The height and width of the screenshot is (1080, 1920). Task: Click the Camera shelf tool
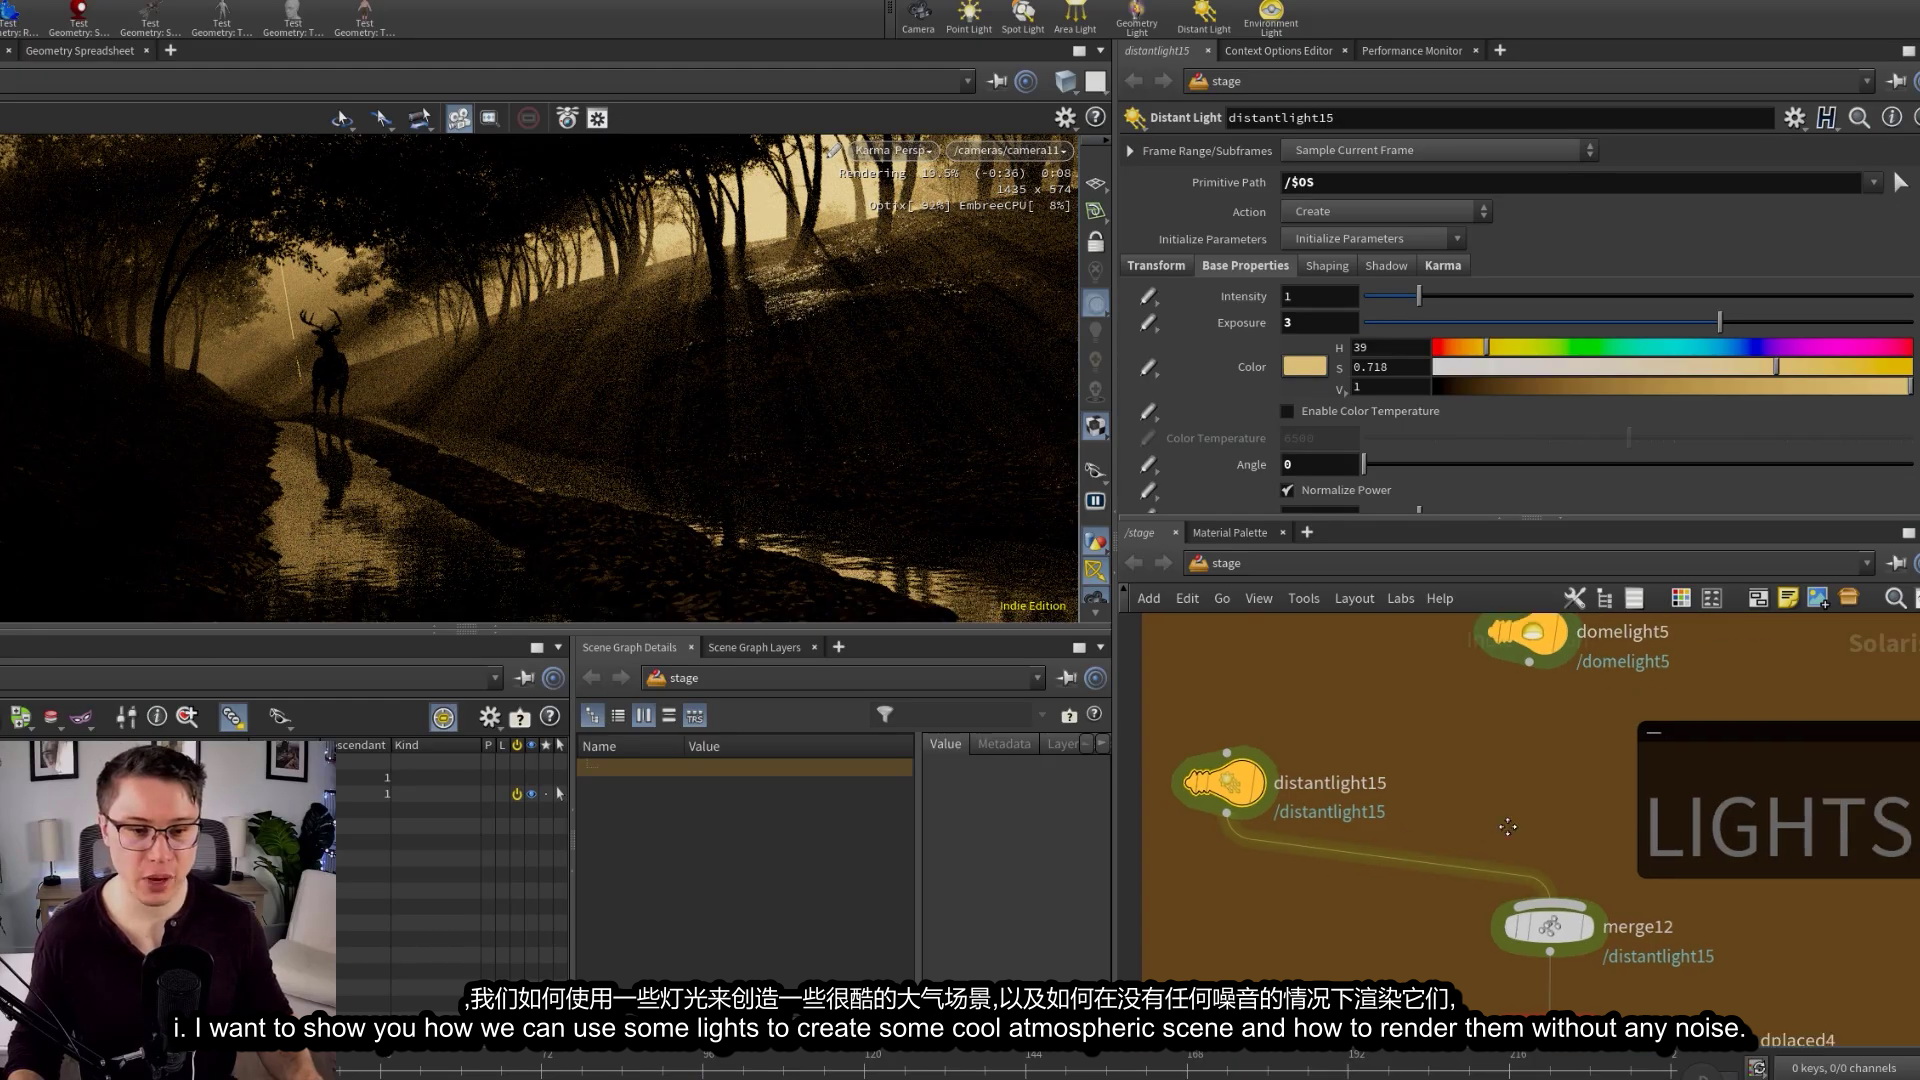[x=918, y=18]
